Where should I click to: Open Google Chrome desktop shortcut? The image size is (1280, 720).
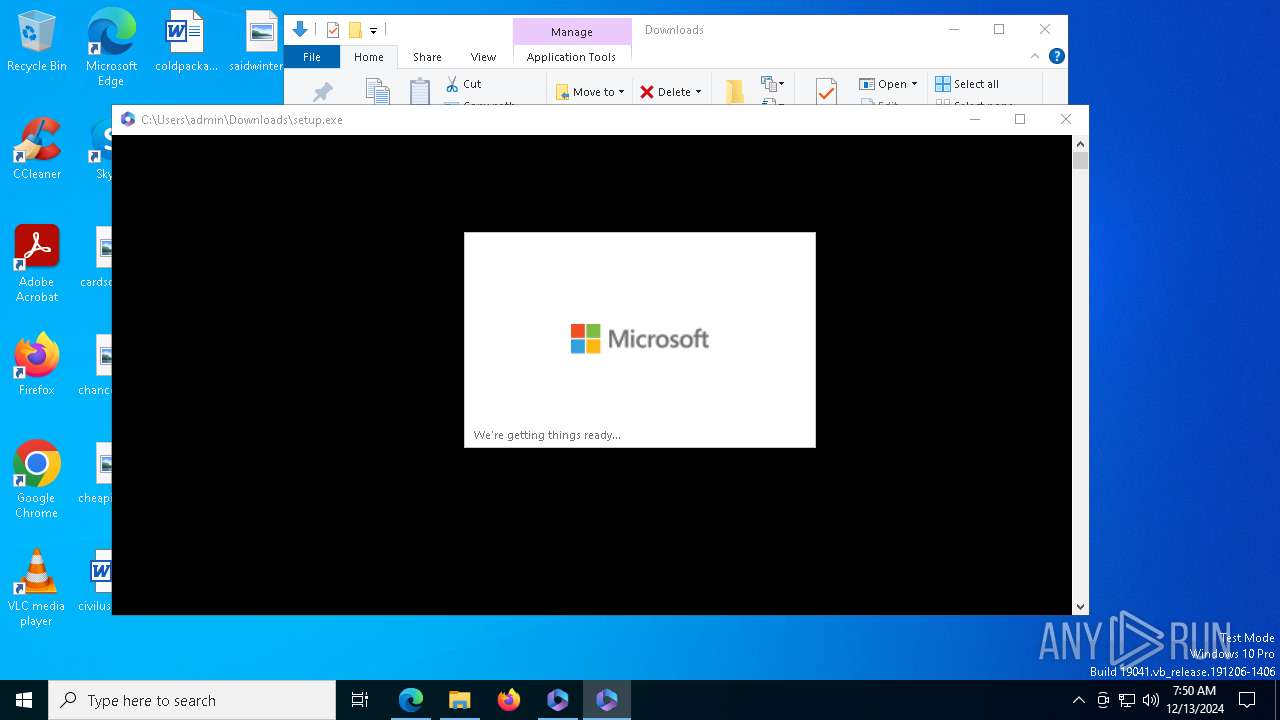click(x=37, y=480)
